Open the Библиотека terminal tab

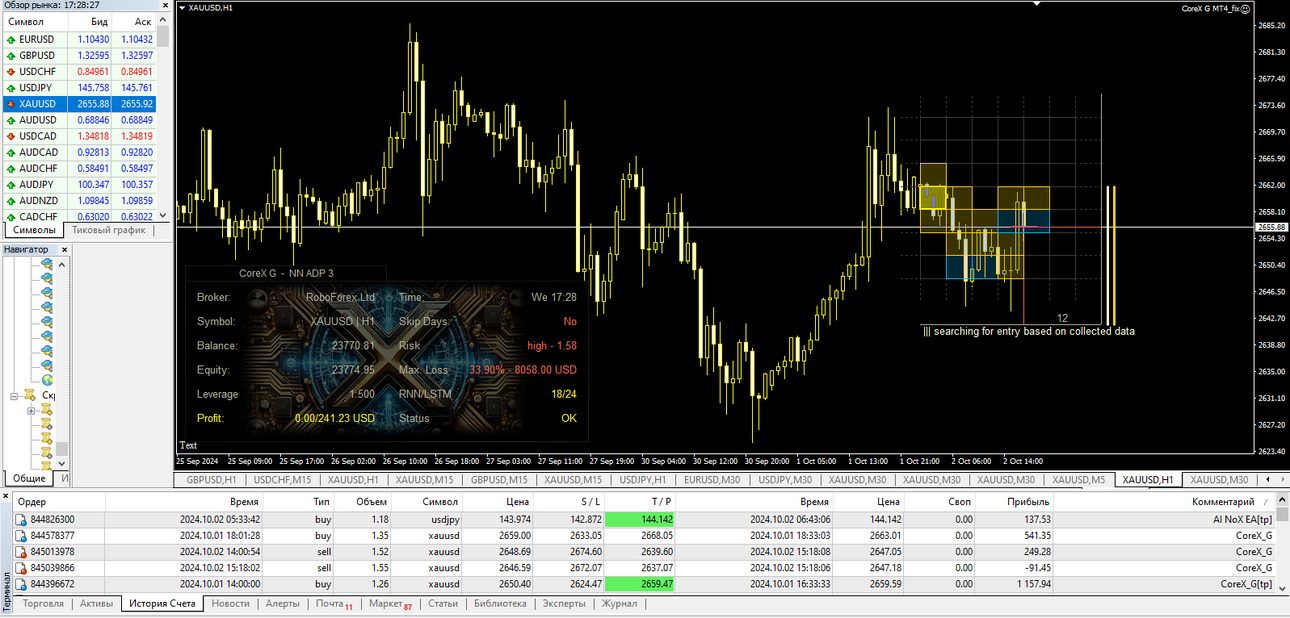tap(500, 604)
